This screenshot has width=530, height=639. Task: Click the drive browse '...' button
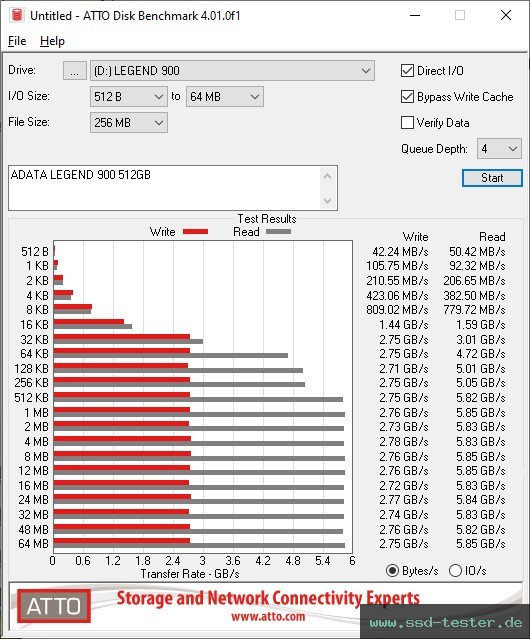[75, 71]
